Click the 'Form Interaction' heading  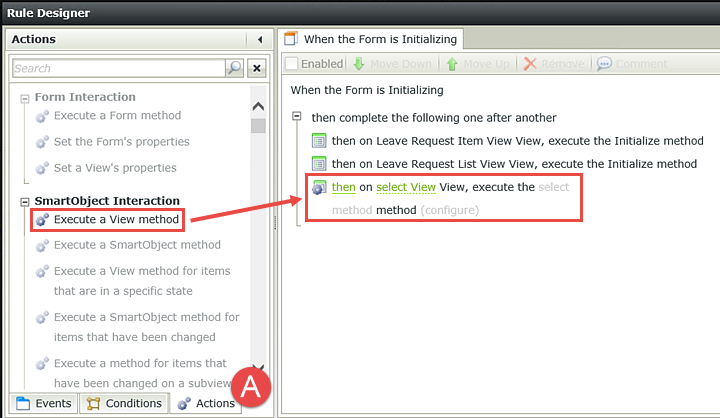point(85,97)
